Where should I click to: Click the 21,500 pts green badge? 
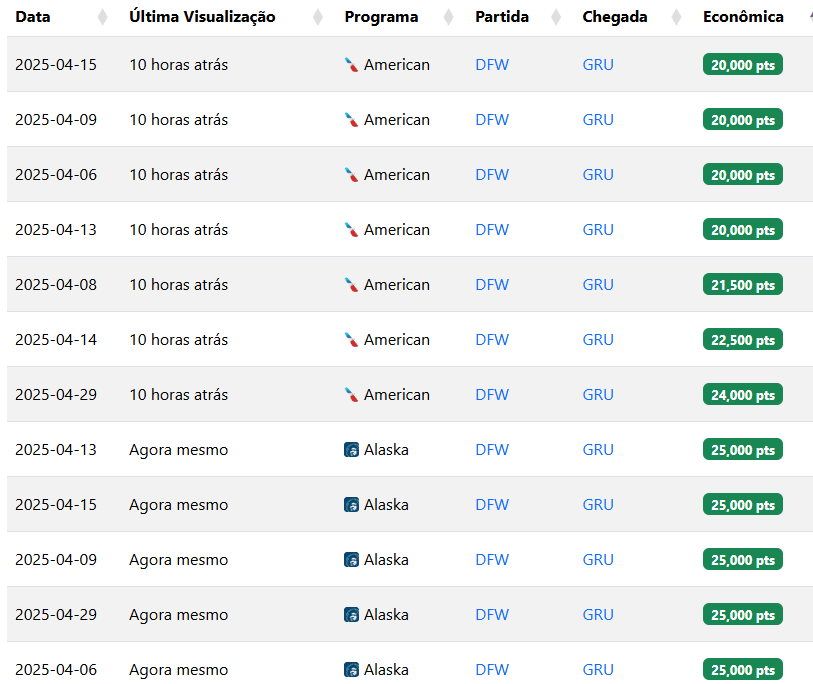pyautogui.click(x=742, y=285)
